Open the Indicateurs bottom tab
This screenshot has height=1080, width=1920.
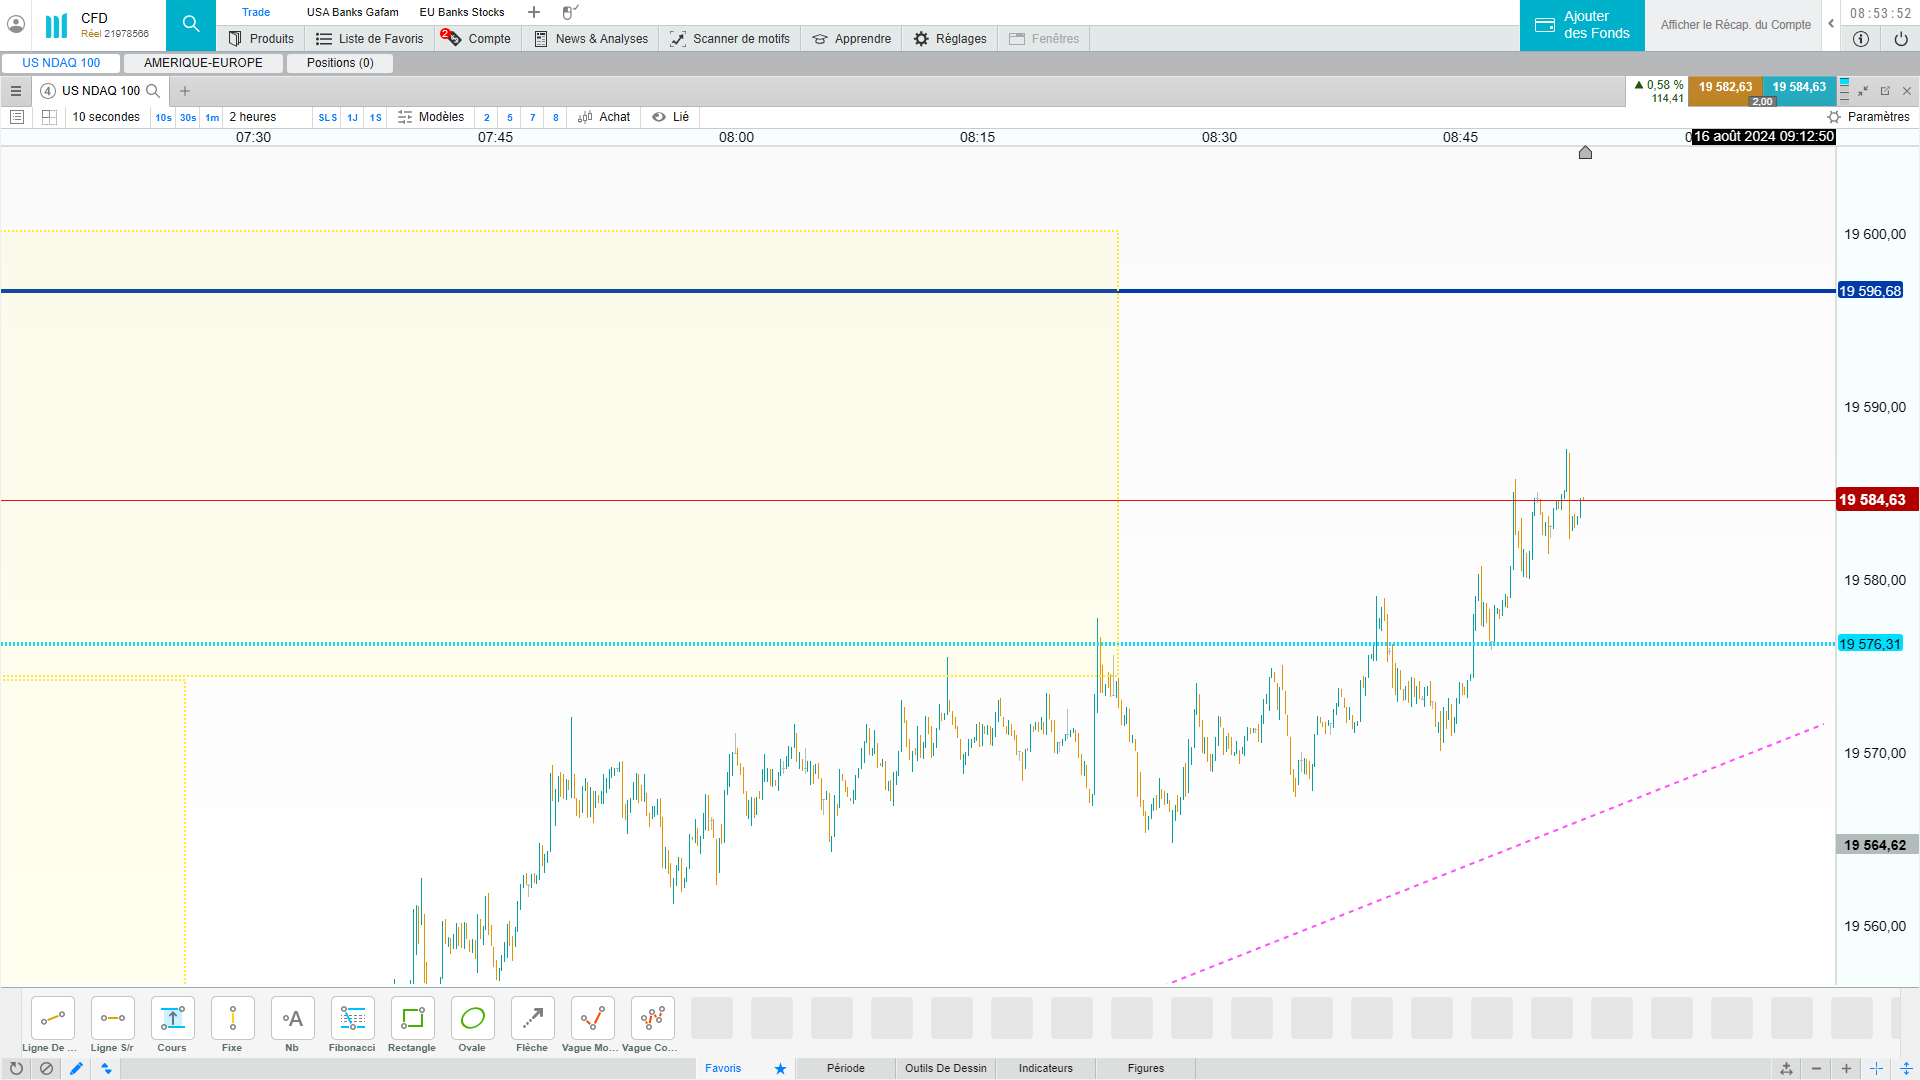tap(1045, 1068)
